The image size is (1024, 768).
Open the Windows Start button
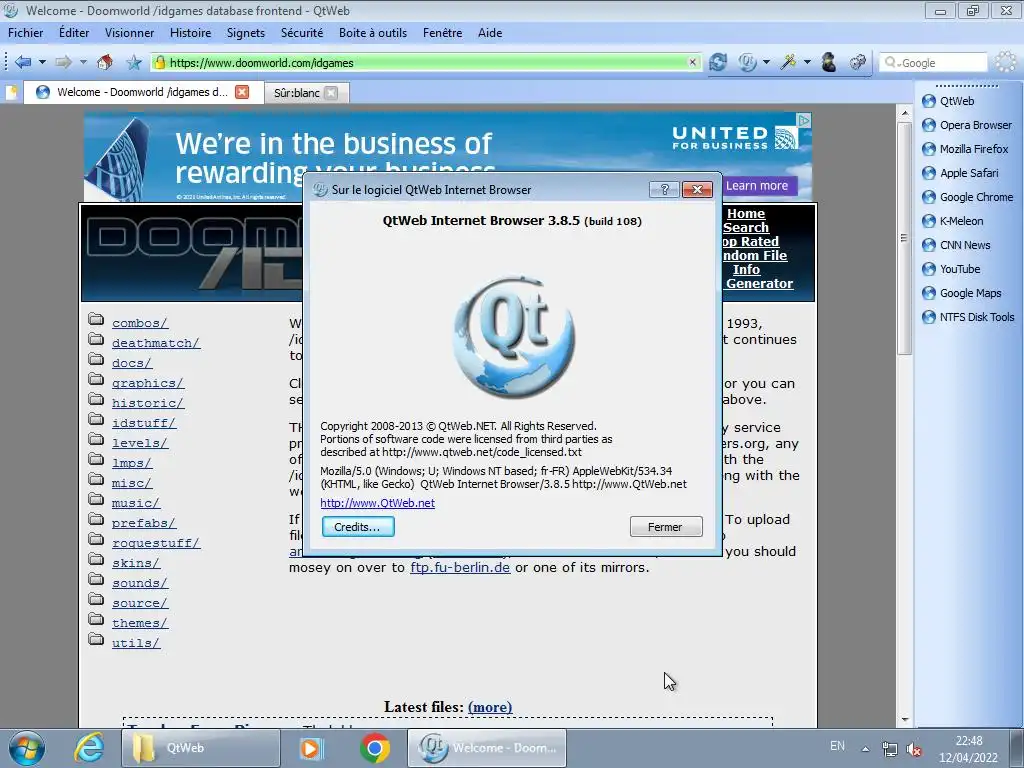[26, 748]
